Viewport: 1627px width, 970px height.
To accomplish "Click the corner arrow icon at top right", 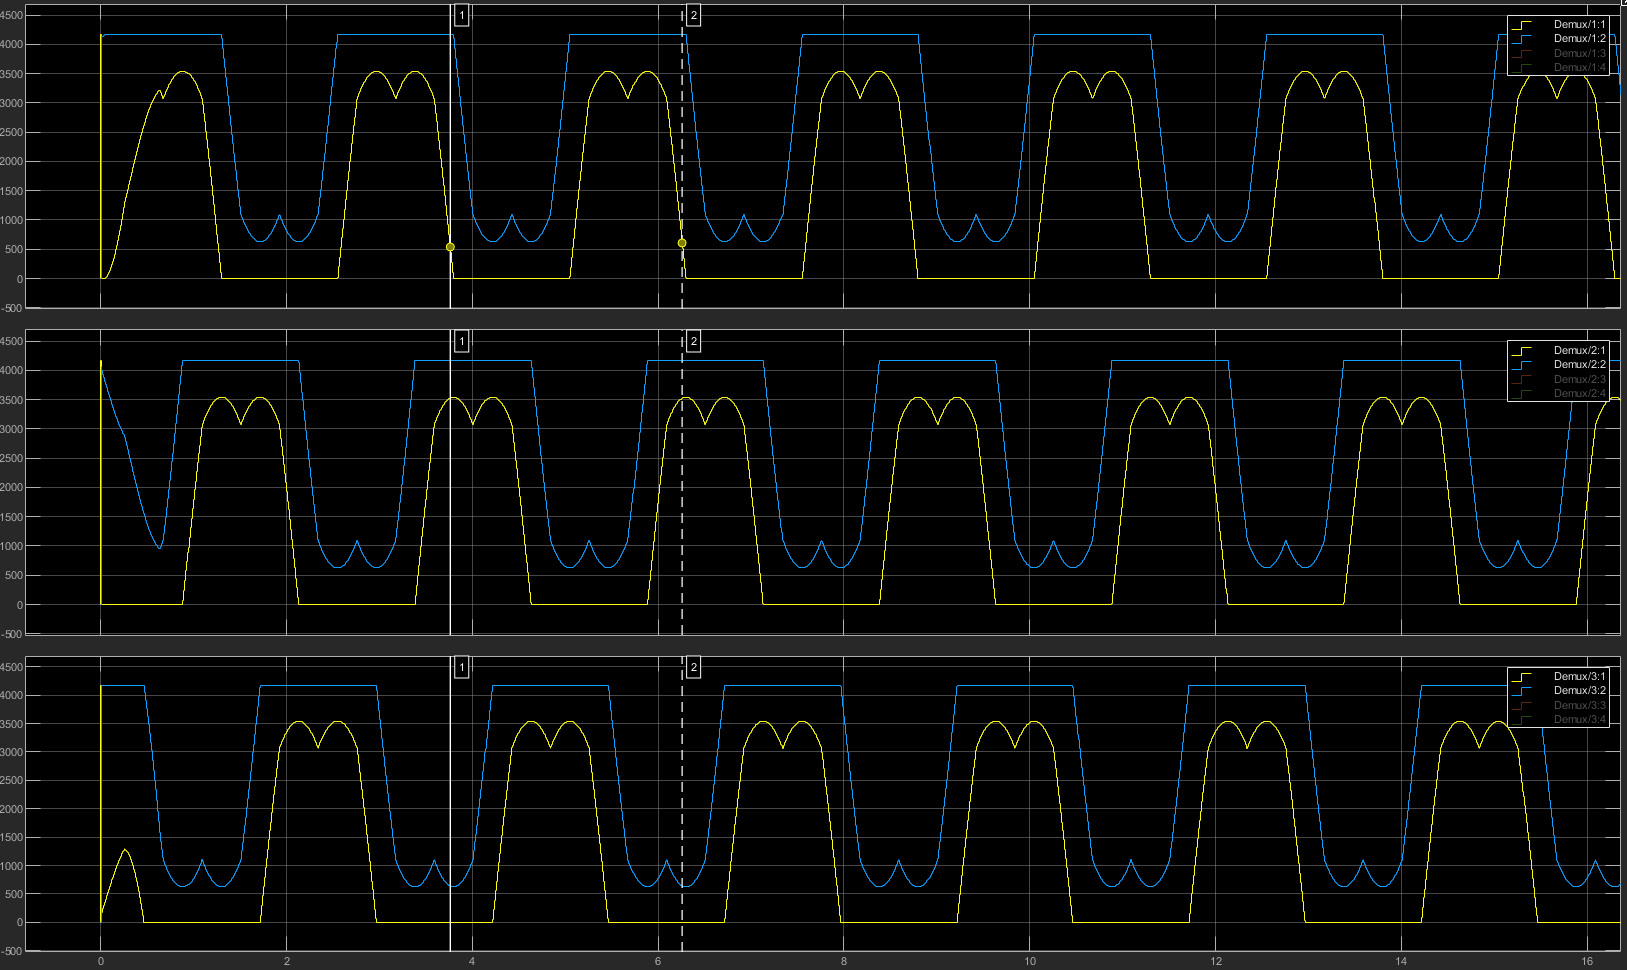I will coord(1623,3).
